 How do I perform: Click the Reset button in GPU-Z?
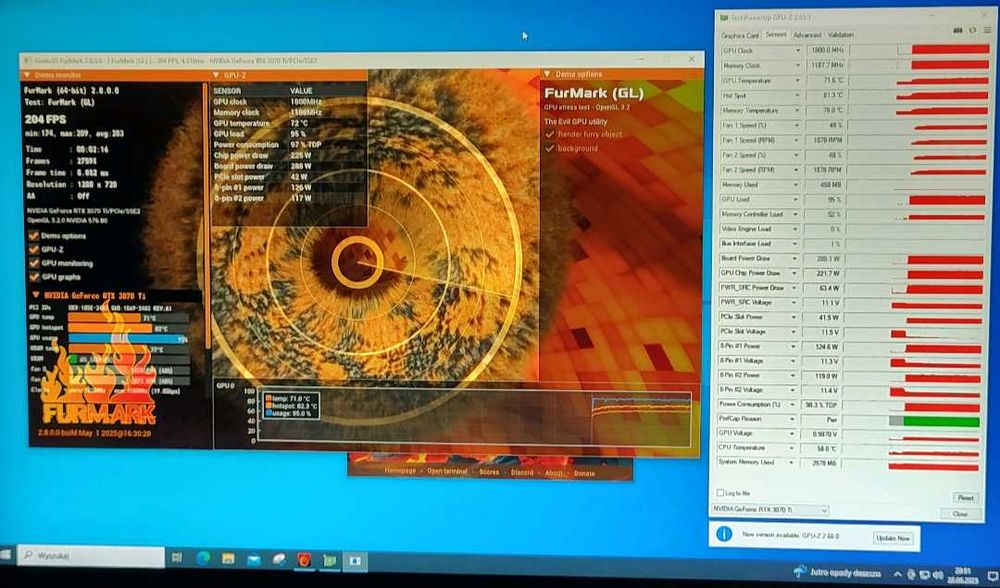click(x=966, y=497)
